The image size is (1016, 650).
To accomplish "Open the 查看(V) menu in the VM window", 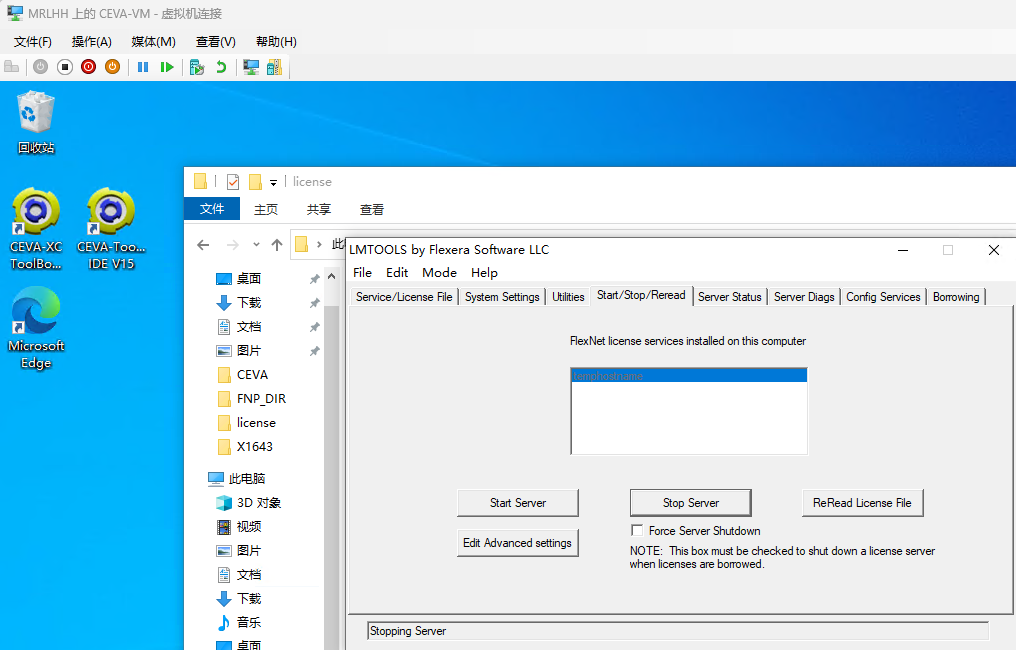I will (216, 41).
